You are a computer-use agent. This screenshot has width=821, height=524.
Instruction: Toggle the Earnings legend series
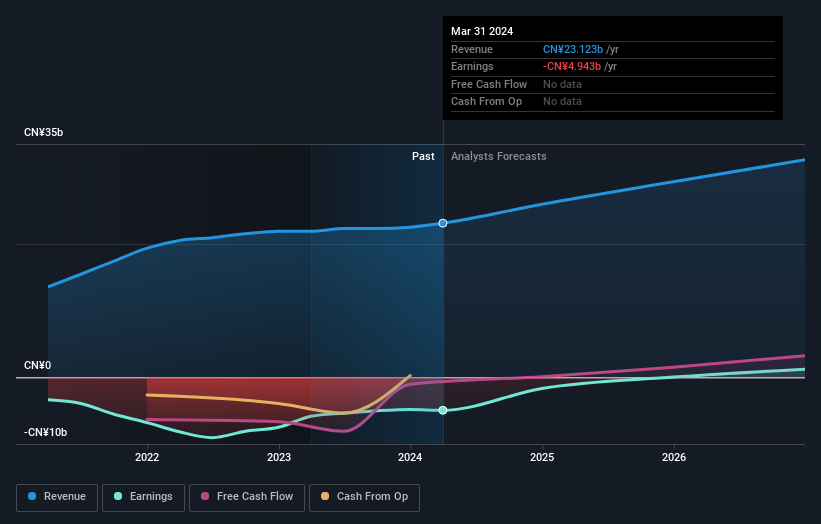[x=143, y=497]
